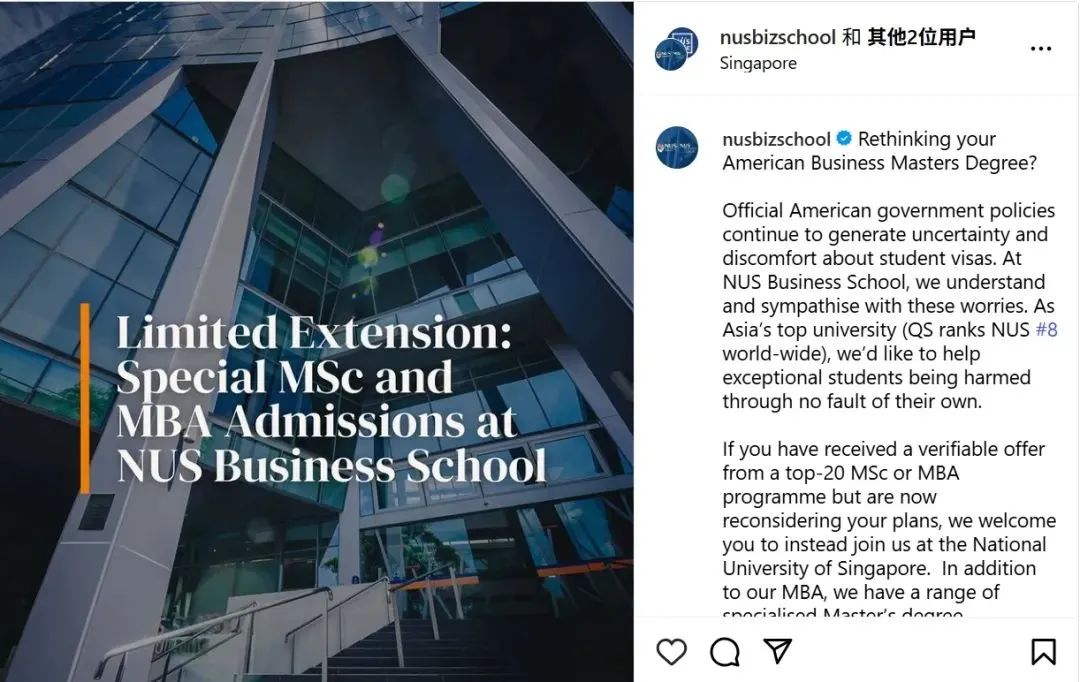Open the three-dot more options menu
The height and width of the screenshot is (682, 1080).
coord(1041,49)
